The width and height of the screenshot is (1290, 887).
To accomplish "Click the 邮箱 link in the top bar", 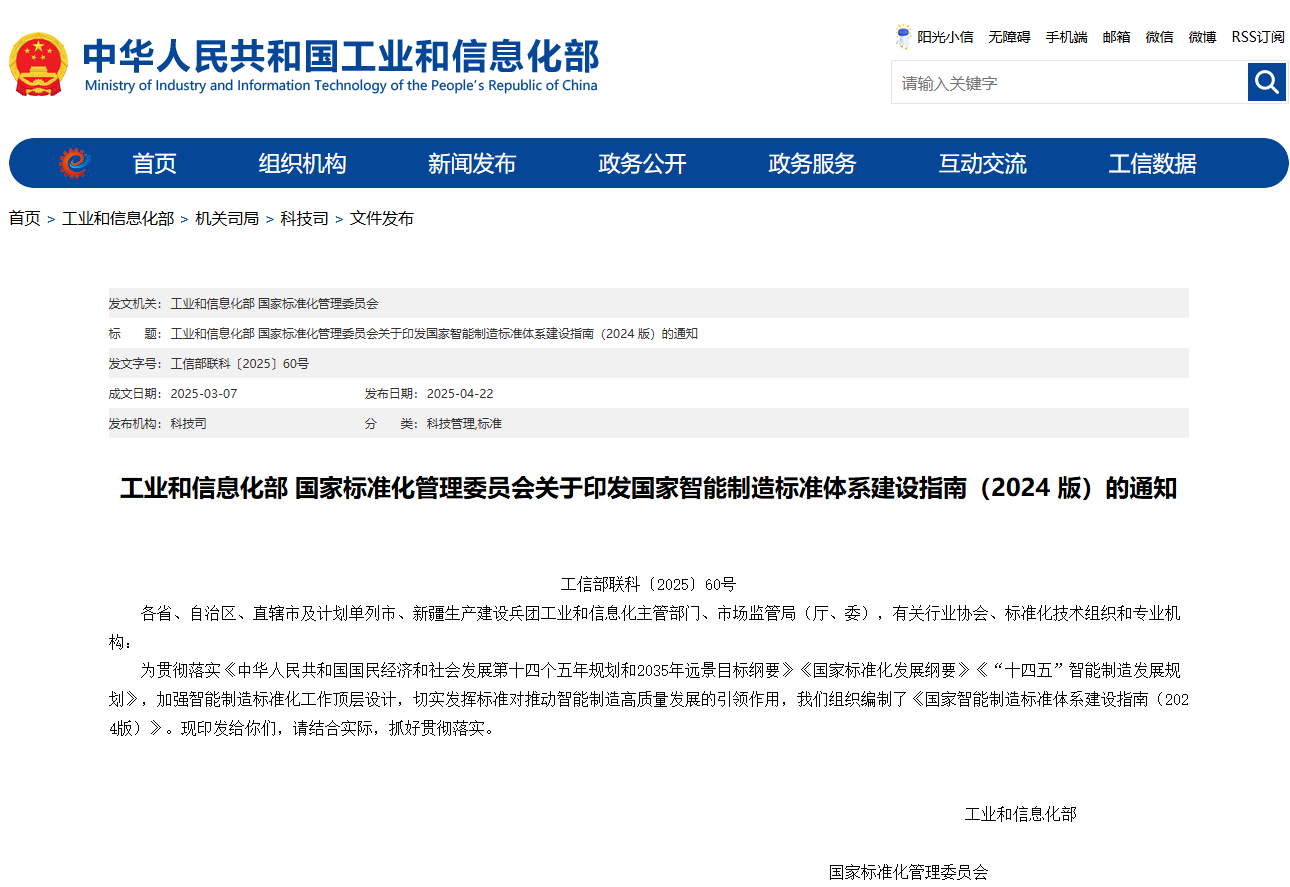I will tap(1116, 37).
